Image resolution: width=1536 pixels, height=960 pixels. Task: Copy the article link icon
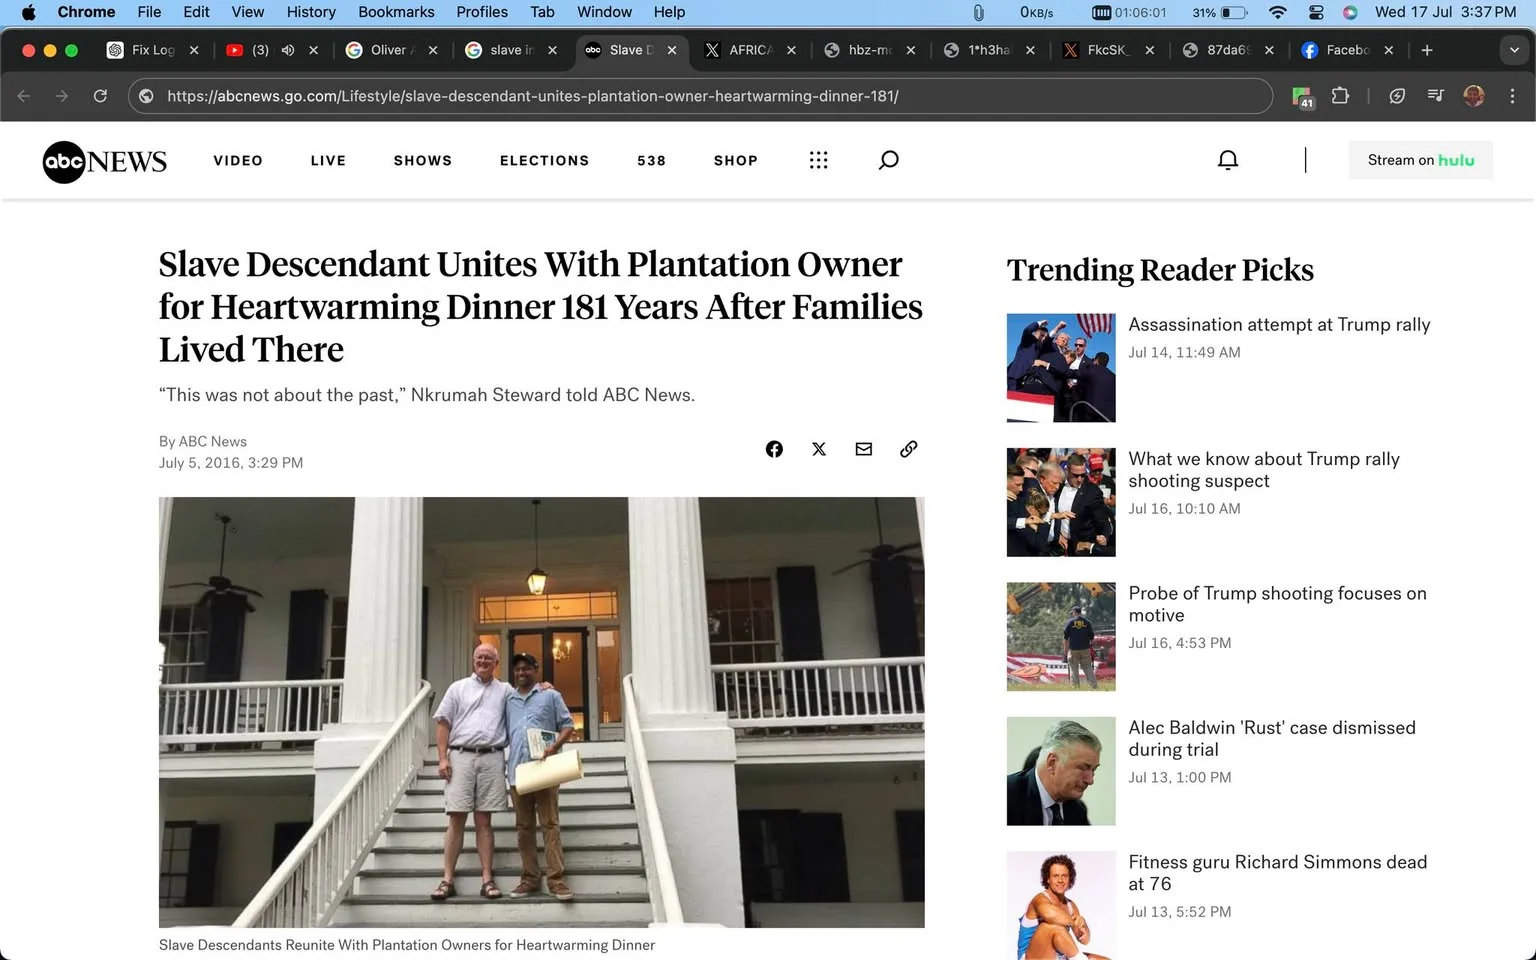tap(908, 449)
